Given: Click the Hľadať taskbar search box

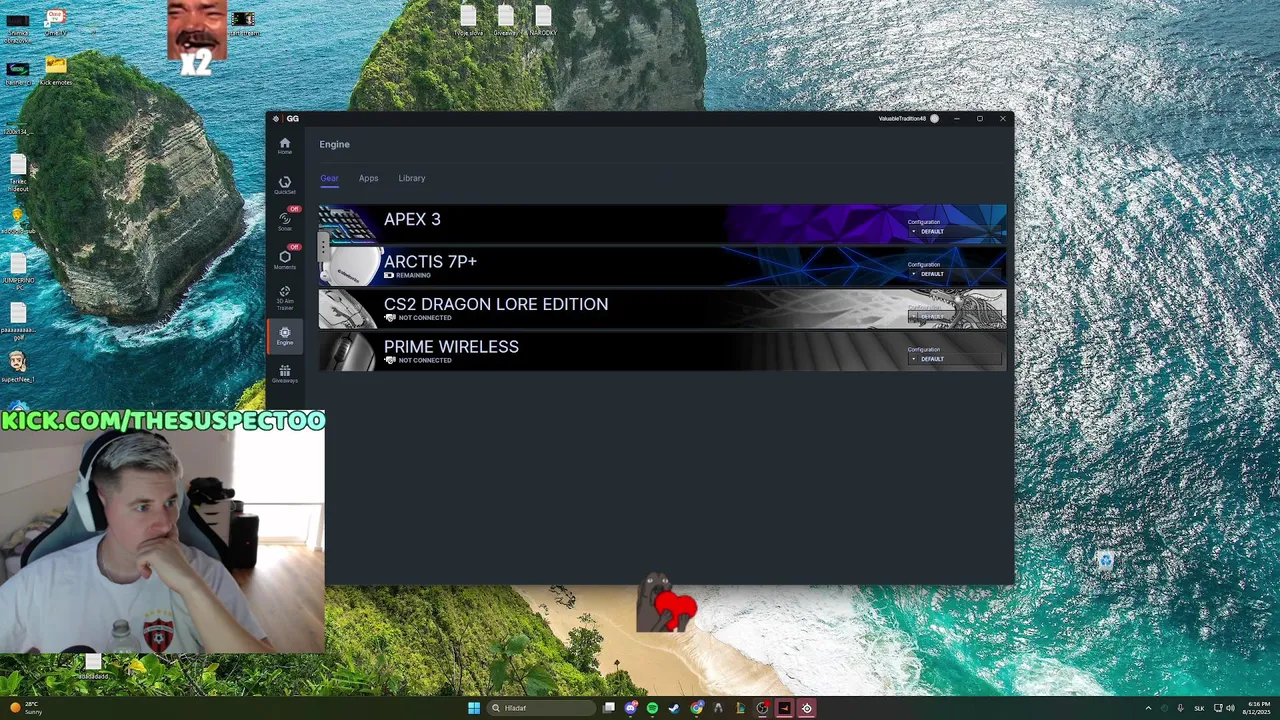Looking at the screenshot, I should (x=541, y=708).
